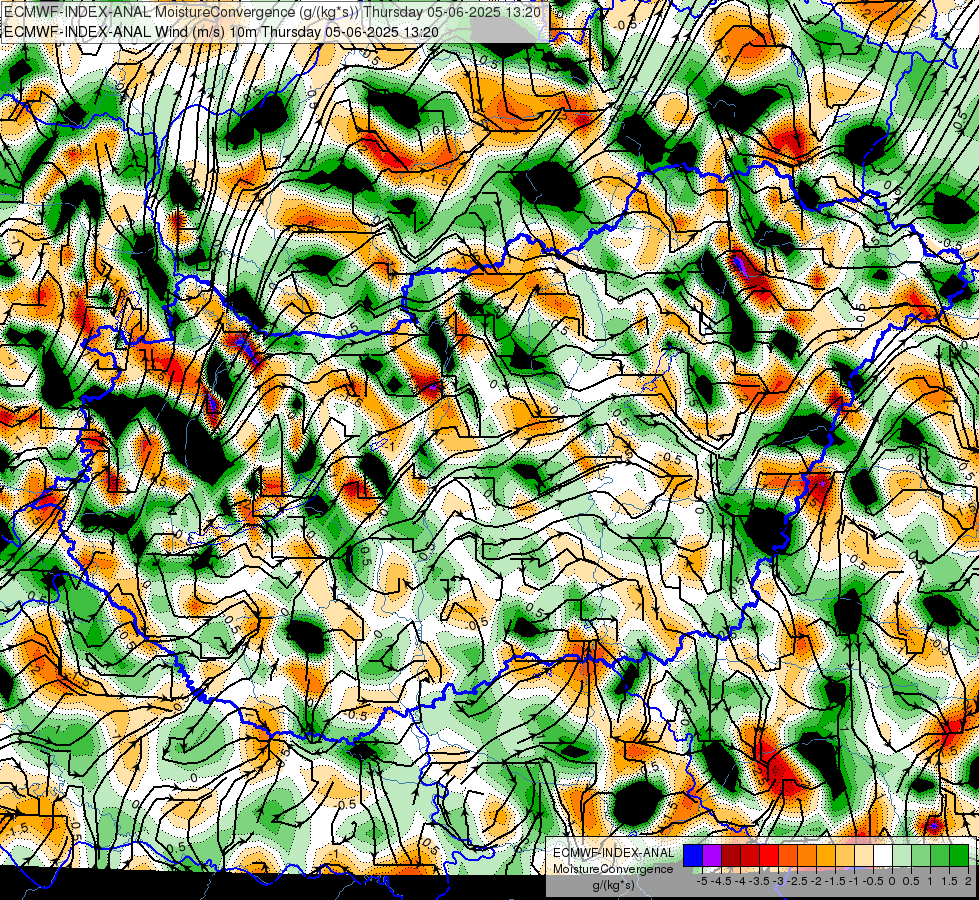Click the blue legend swatch left of -5

(693, 855)
